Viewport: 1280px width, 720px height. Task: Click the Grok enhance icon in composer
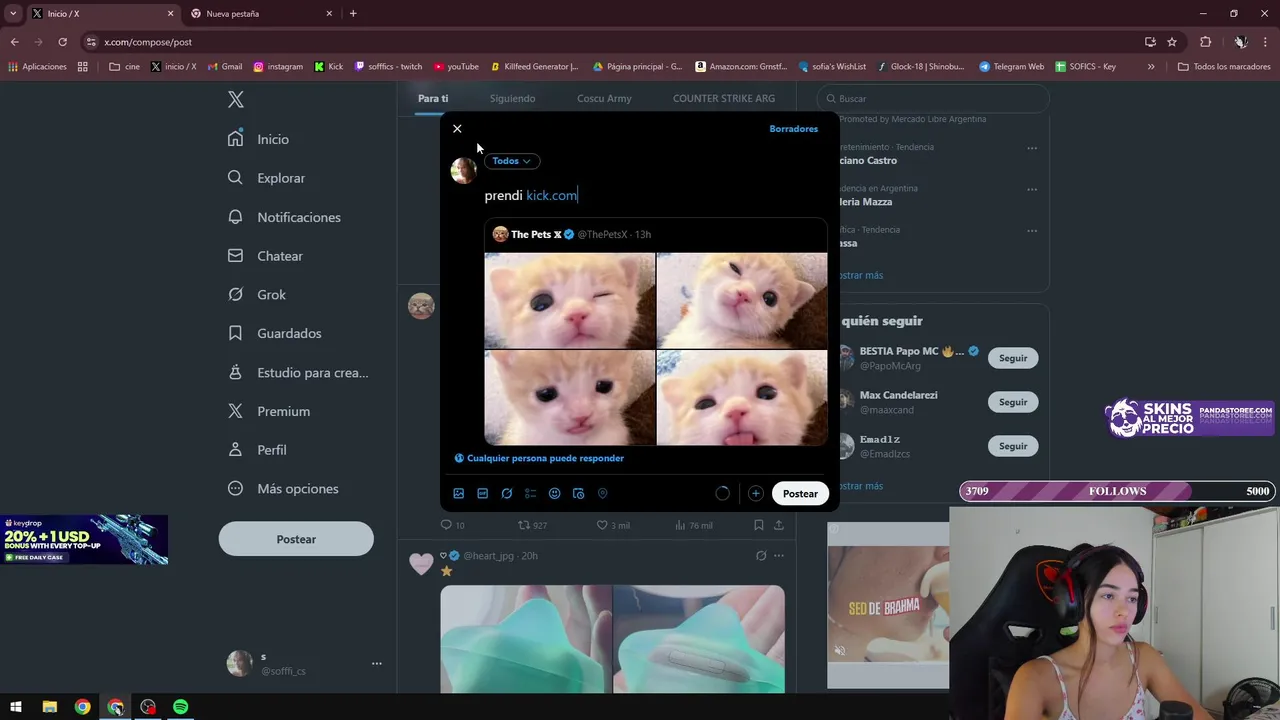point(507,493)
